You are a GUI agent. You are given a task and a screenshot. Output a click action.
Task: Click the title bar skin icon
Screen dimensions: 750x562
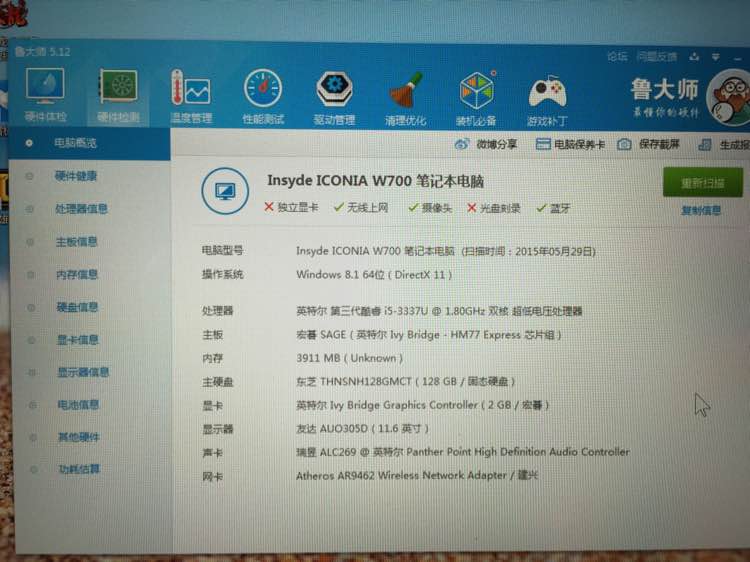point(694,57)
